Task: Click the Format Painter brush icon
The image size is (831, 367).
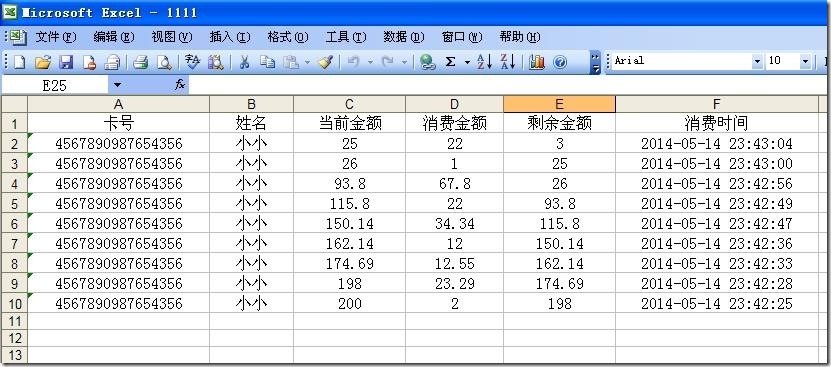Action: click(x=325, y=63)
